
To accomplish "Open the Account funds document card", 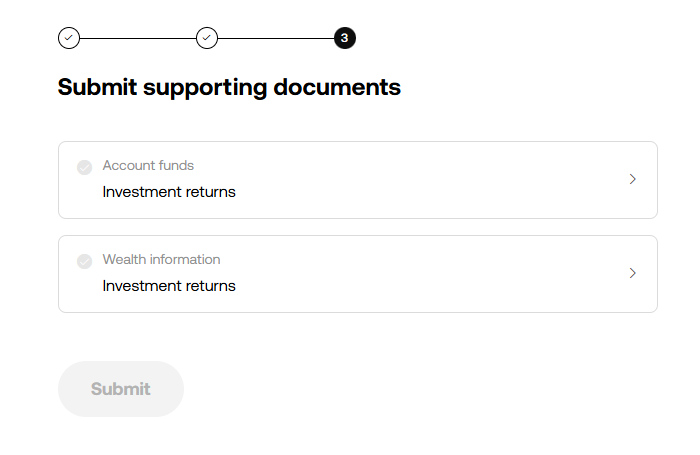I will point(358,180).
